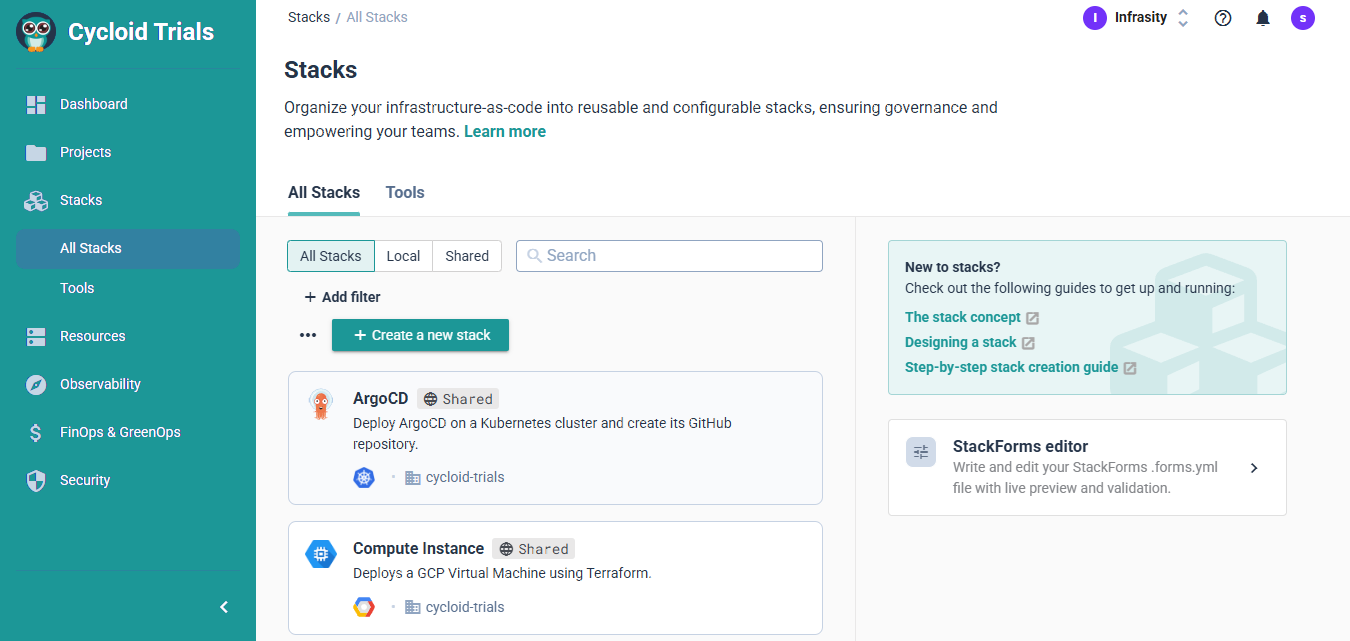Screen dimensions: 1350x641
Task: Select the Local filter toggle
Action: [x=403, y=256]
